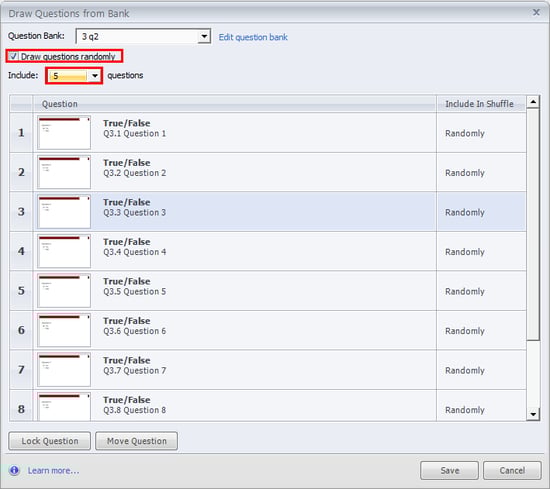
Task: Select the slide thumbnail for Question 4
Action: tap(64, 251)
